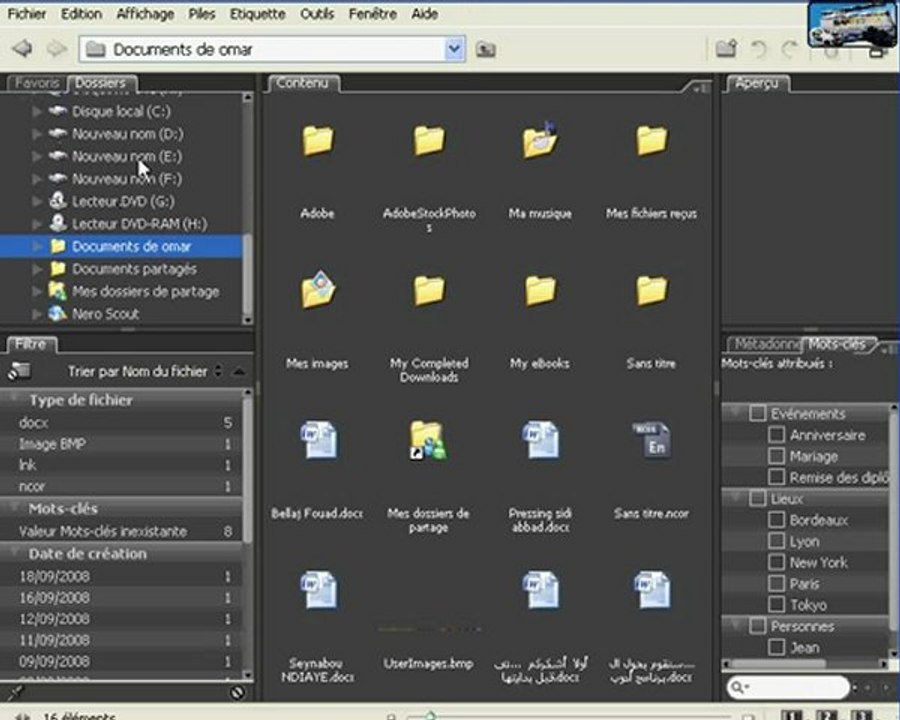The image size is (900, 720).
Task: Switch to the Favoris tab
Action: [x=37, y=83]
